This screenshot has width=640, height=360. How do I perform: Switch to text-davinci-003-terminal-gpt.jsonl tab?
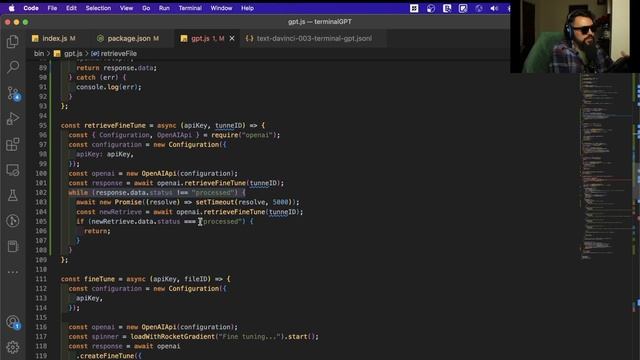(x=313, y=38)
